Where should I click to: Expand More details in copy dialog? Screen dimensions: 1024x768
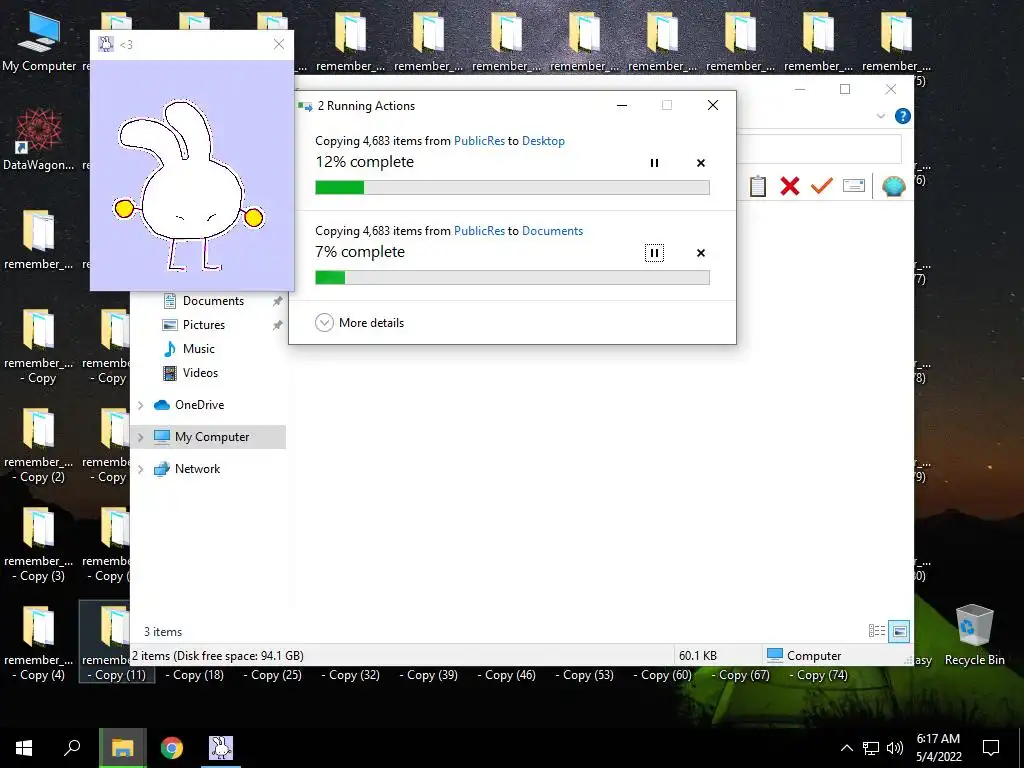pyautogui.click(x=360, y=323)
